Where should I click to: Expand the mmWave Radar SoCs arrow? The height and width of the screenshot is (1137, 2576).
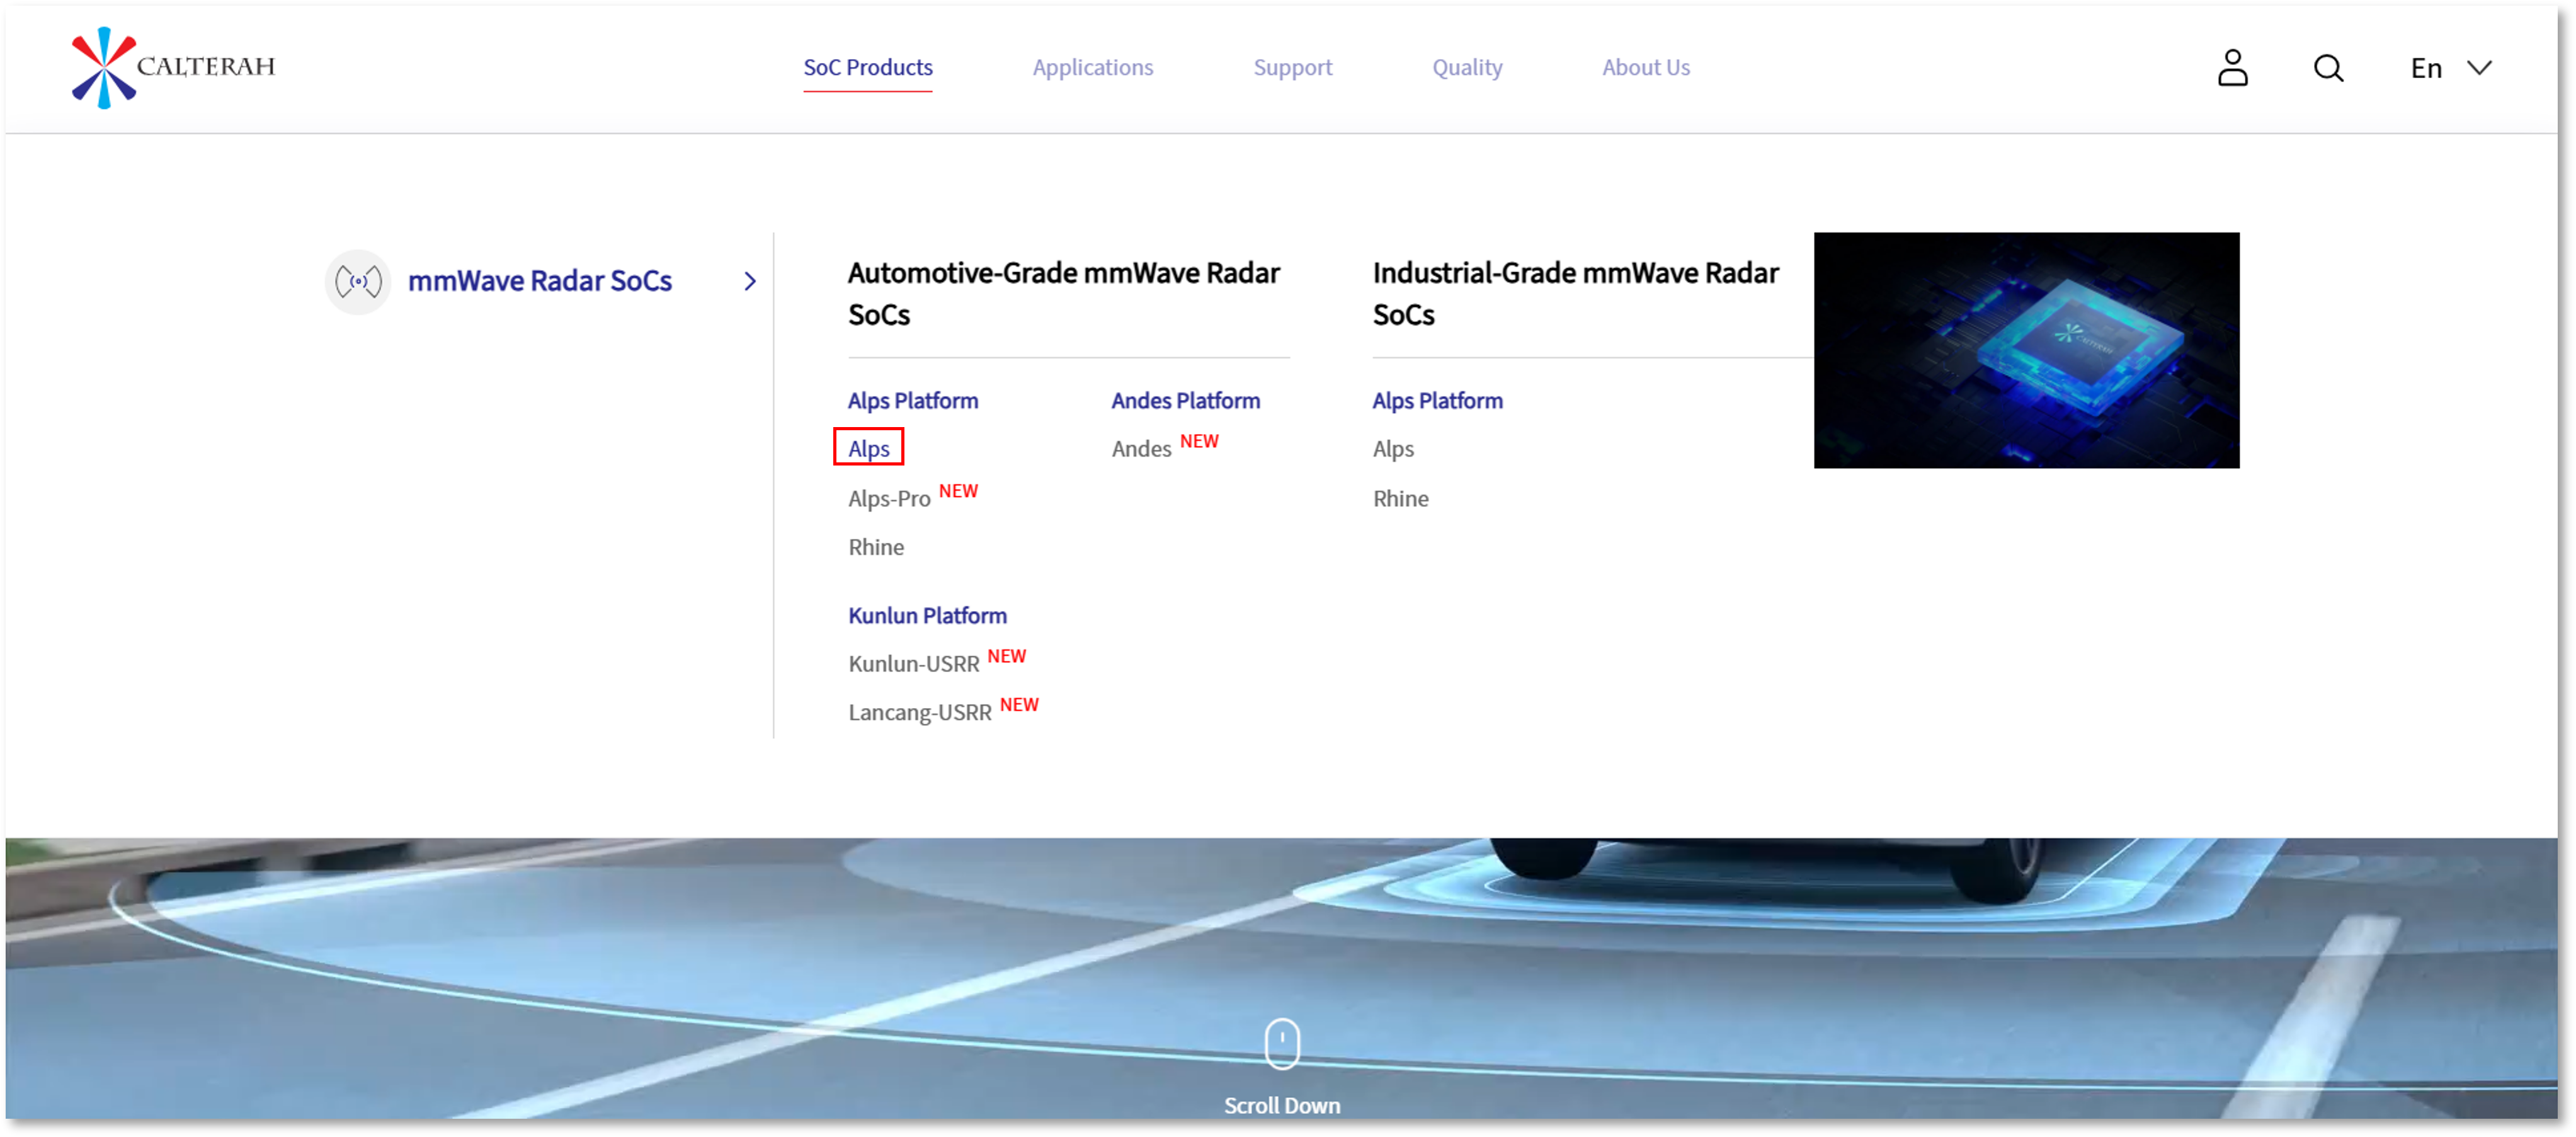point(749,282)
